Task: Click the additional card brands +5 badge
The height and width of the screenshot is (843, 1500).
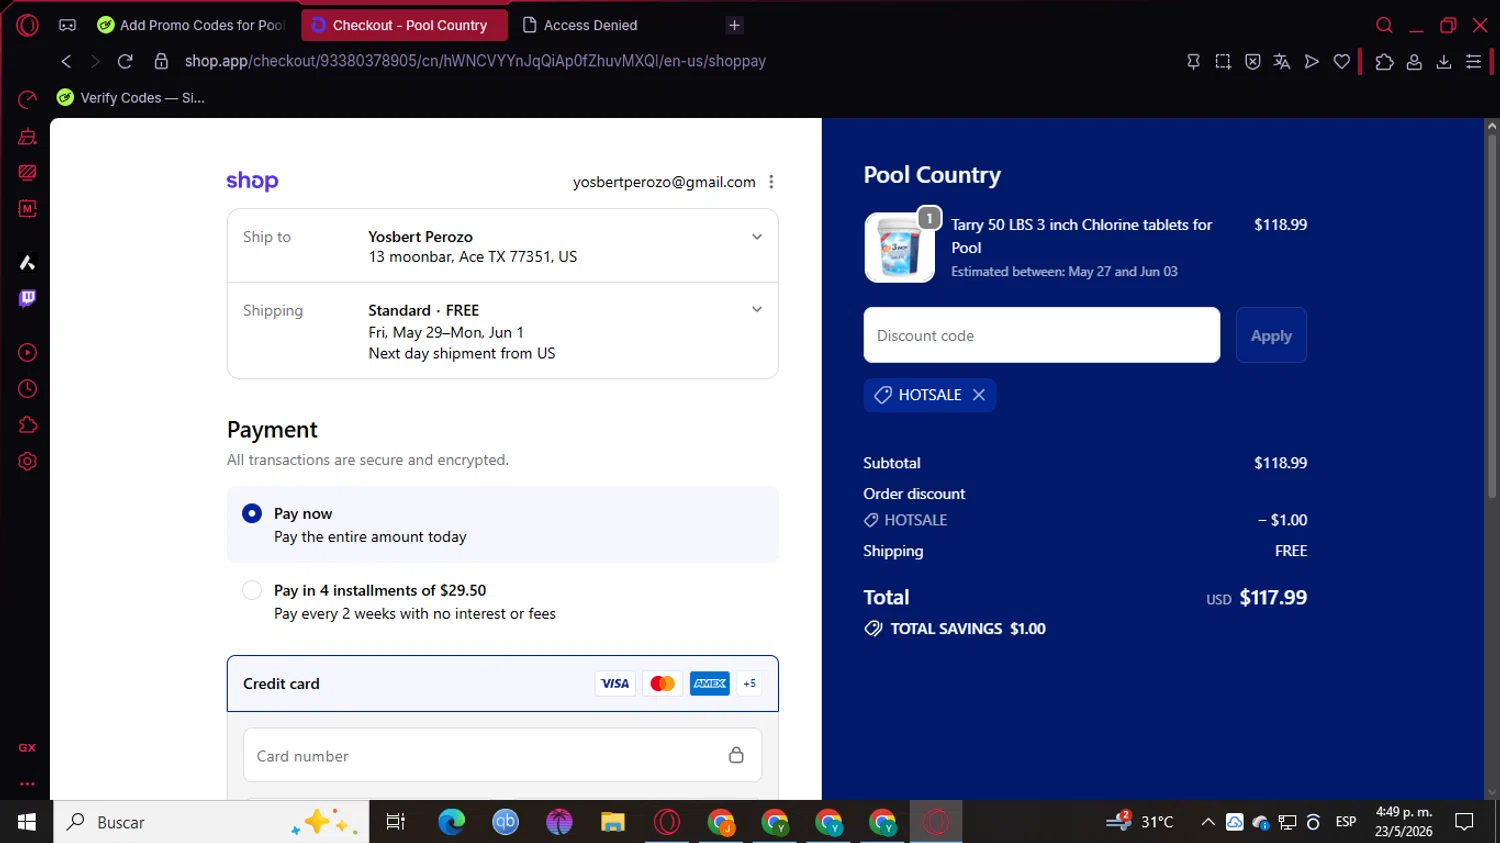Action: [749, 684]
